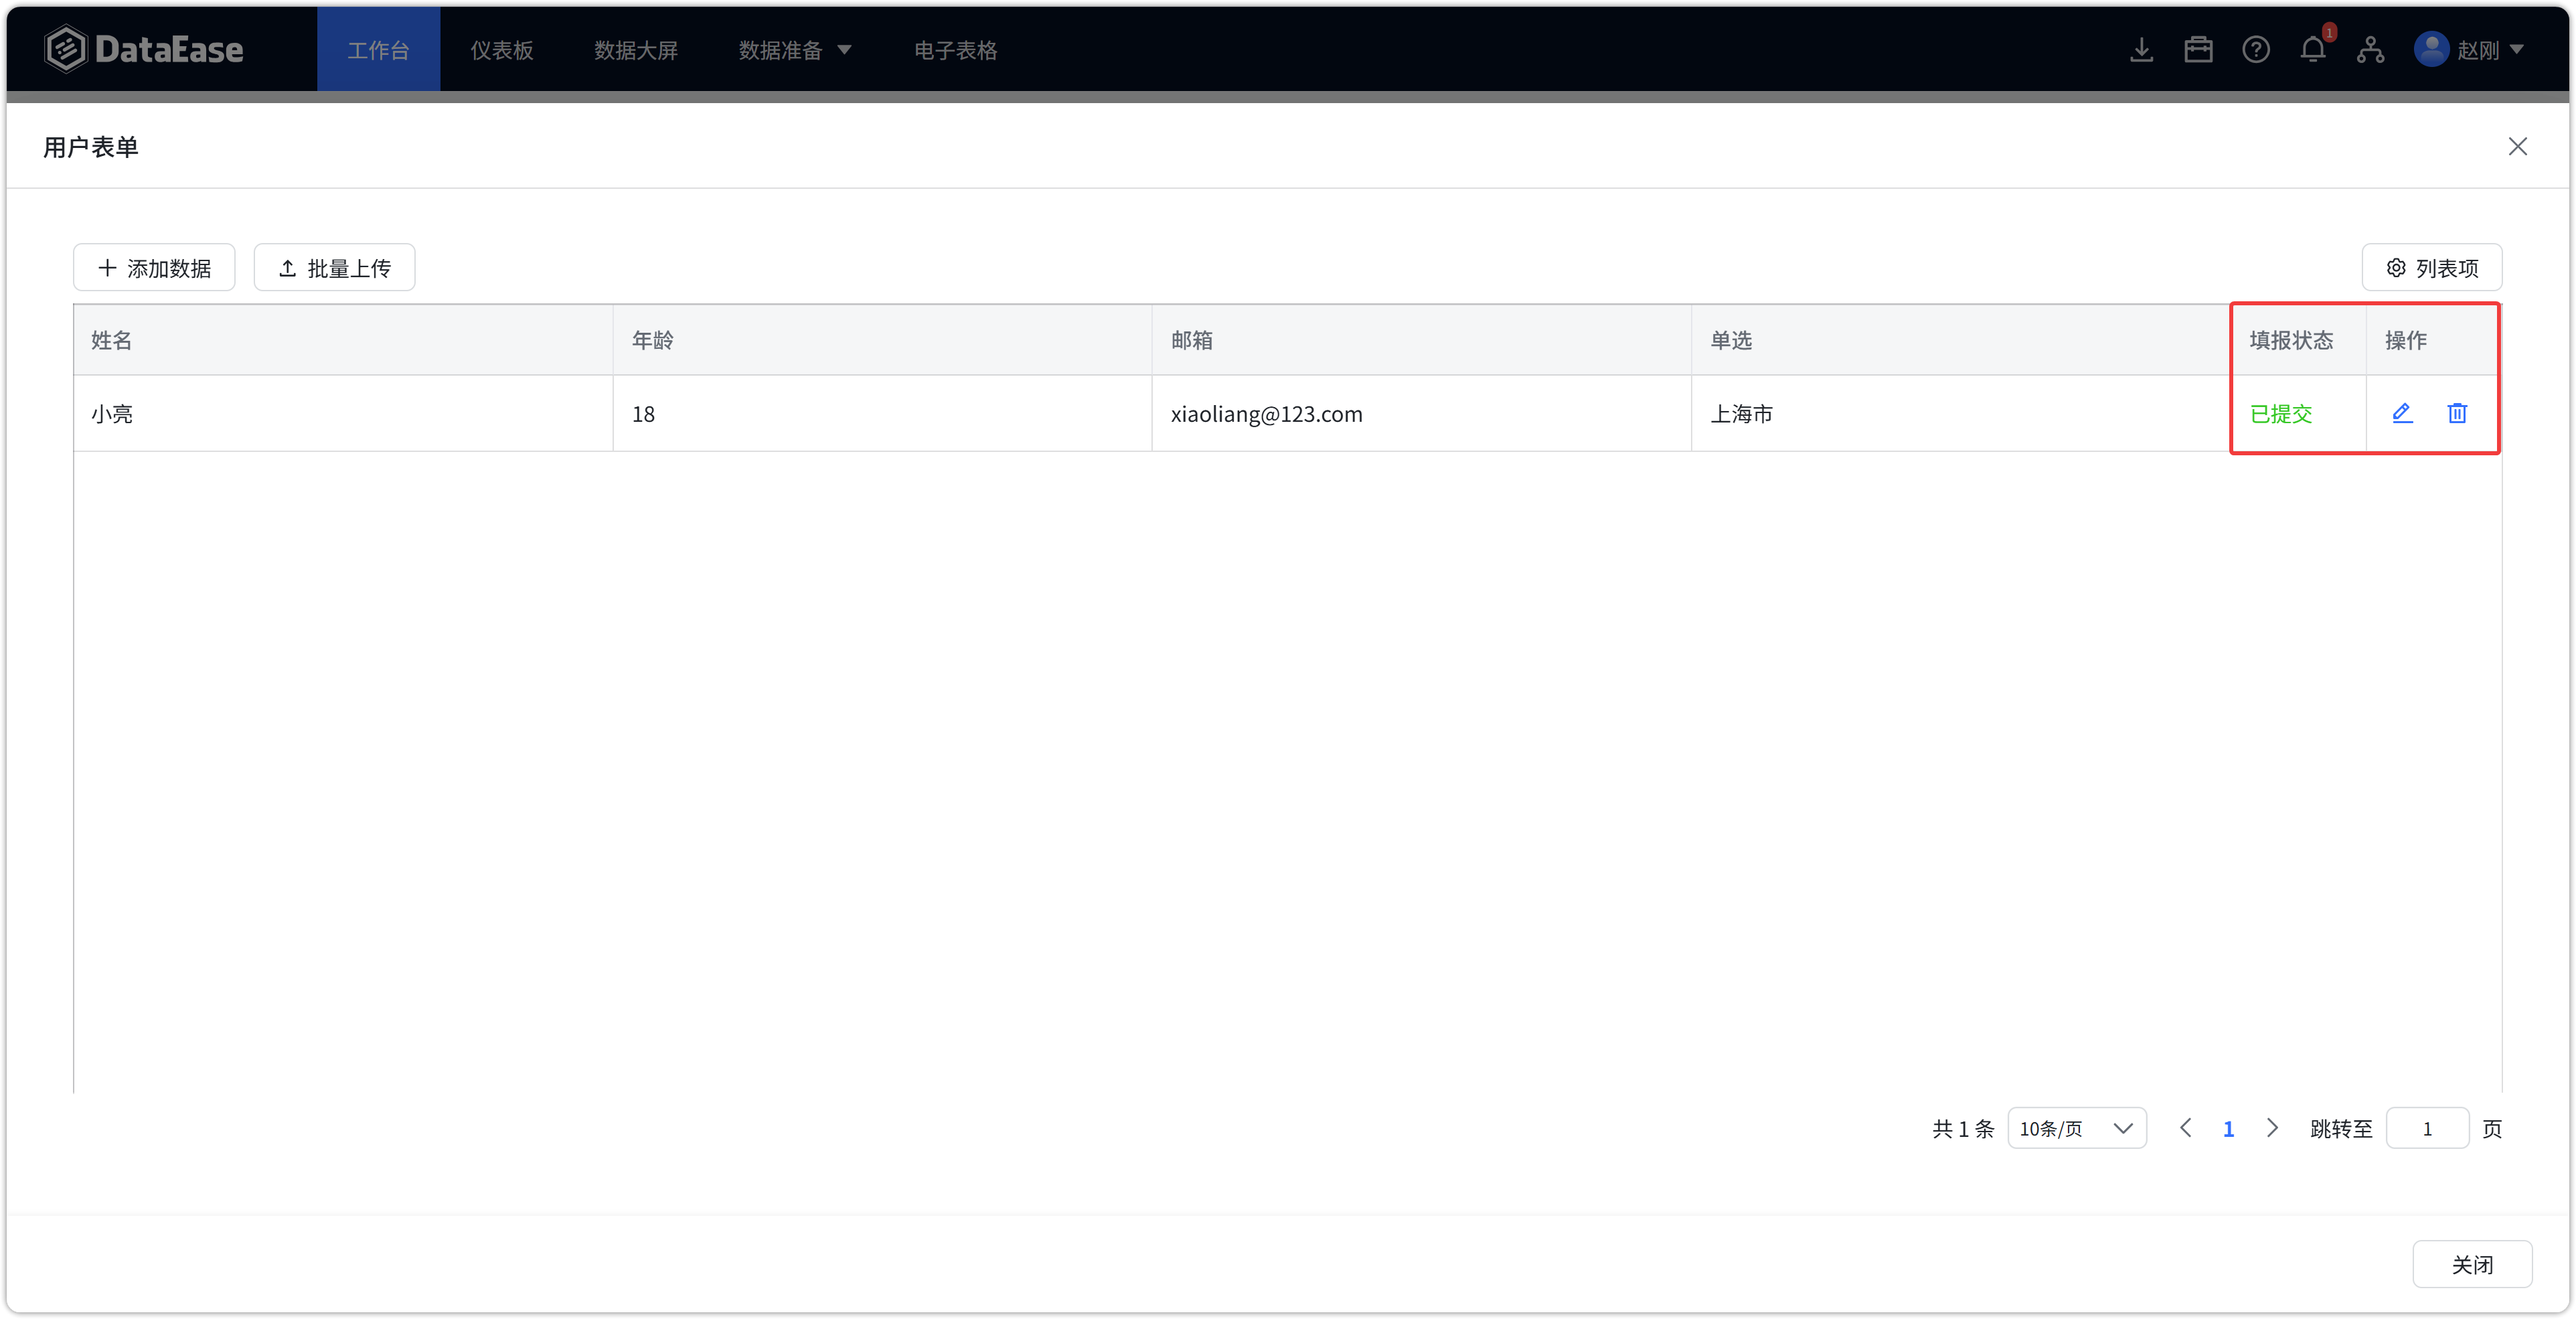Click the 已提交 status text
Image resolution: width=2576 pixels, height=1319 pixels.
(x=2281, y=413)
